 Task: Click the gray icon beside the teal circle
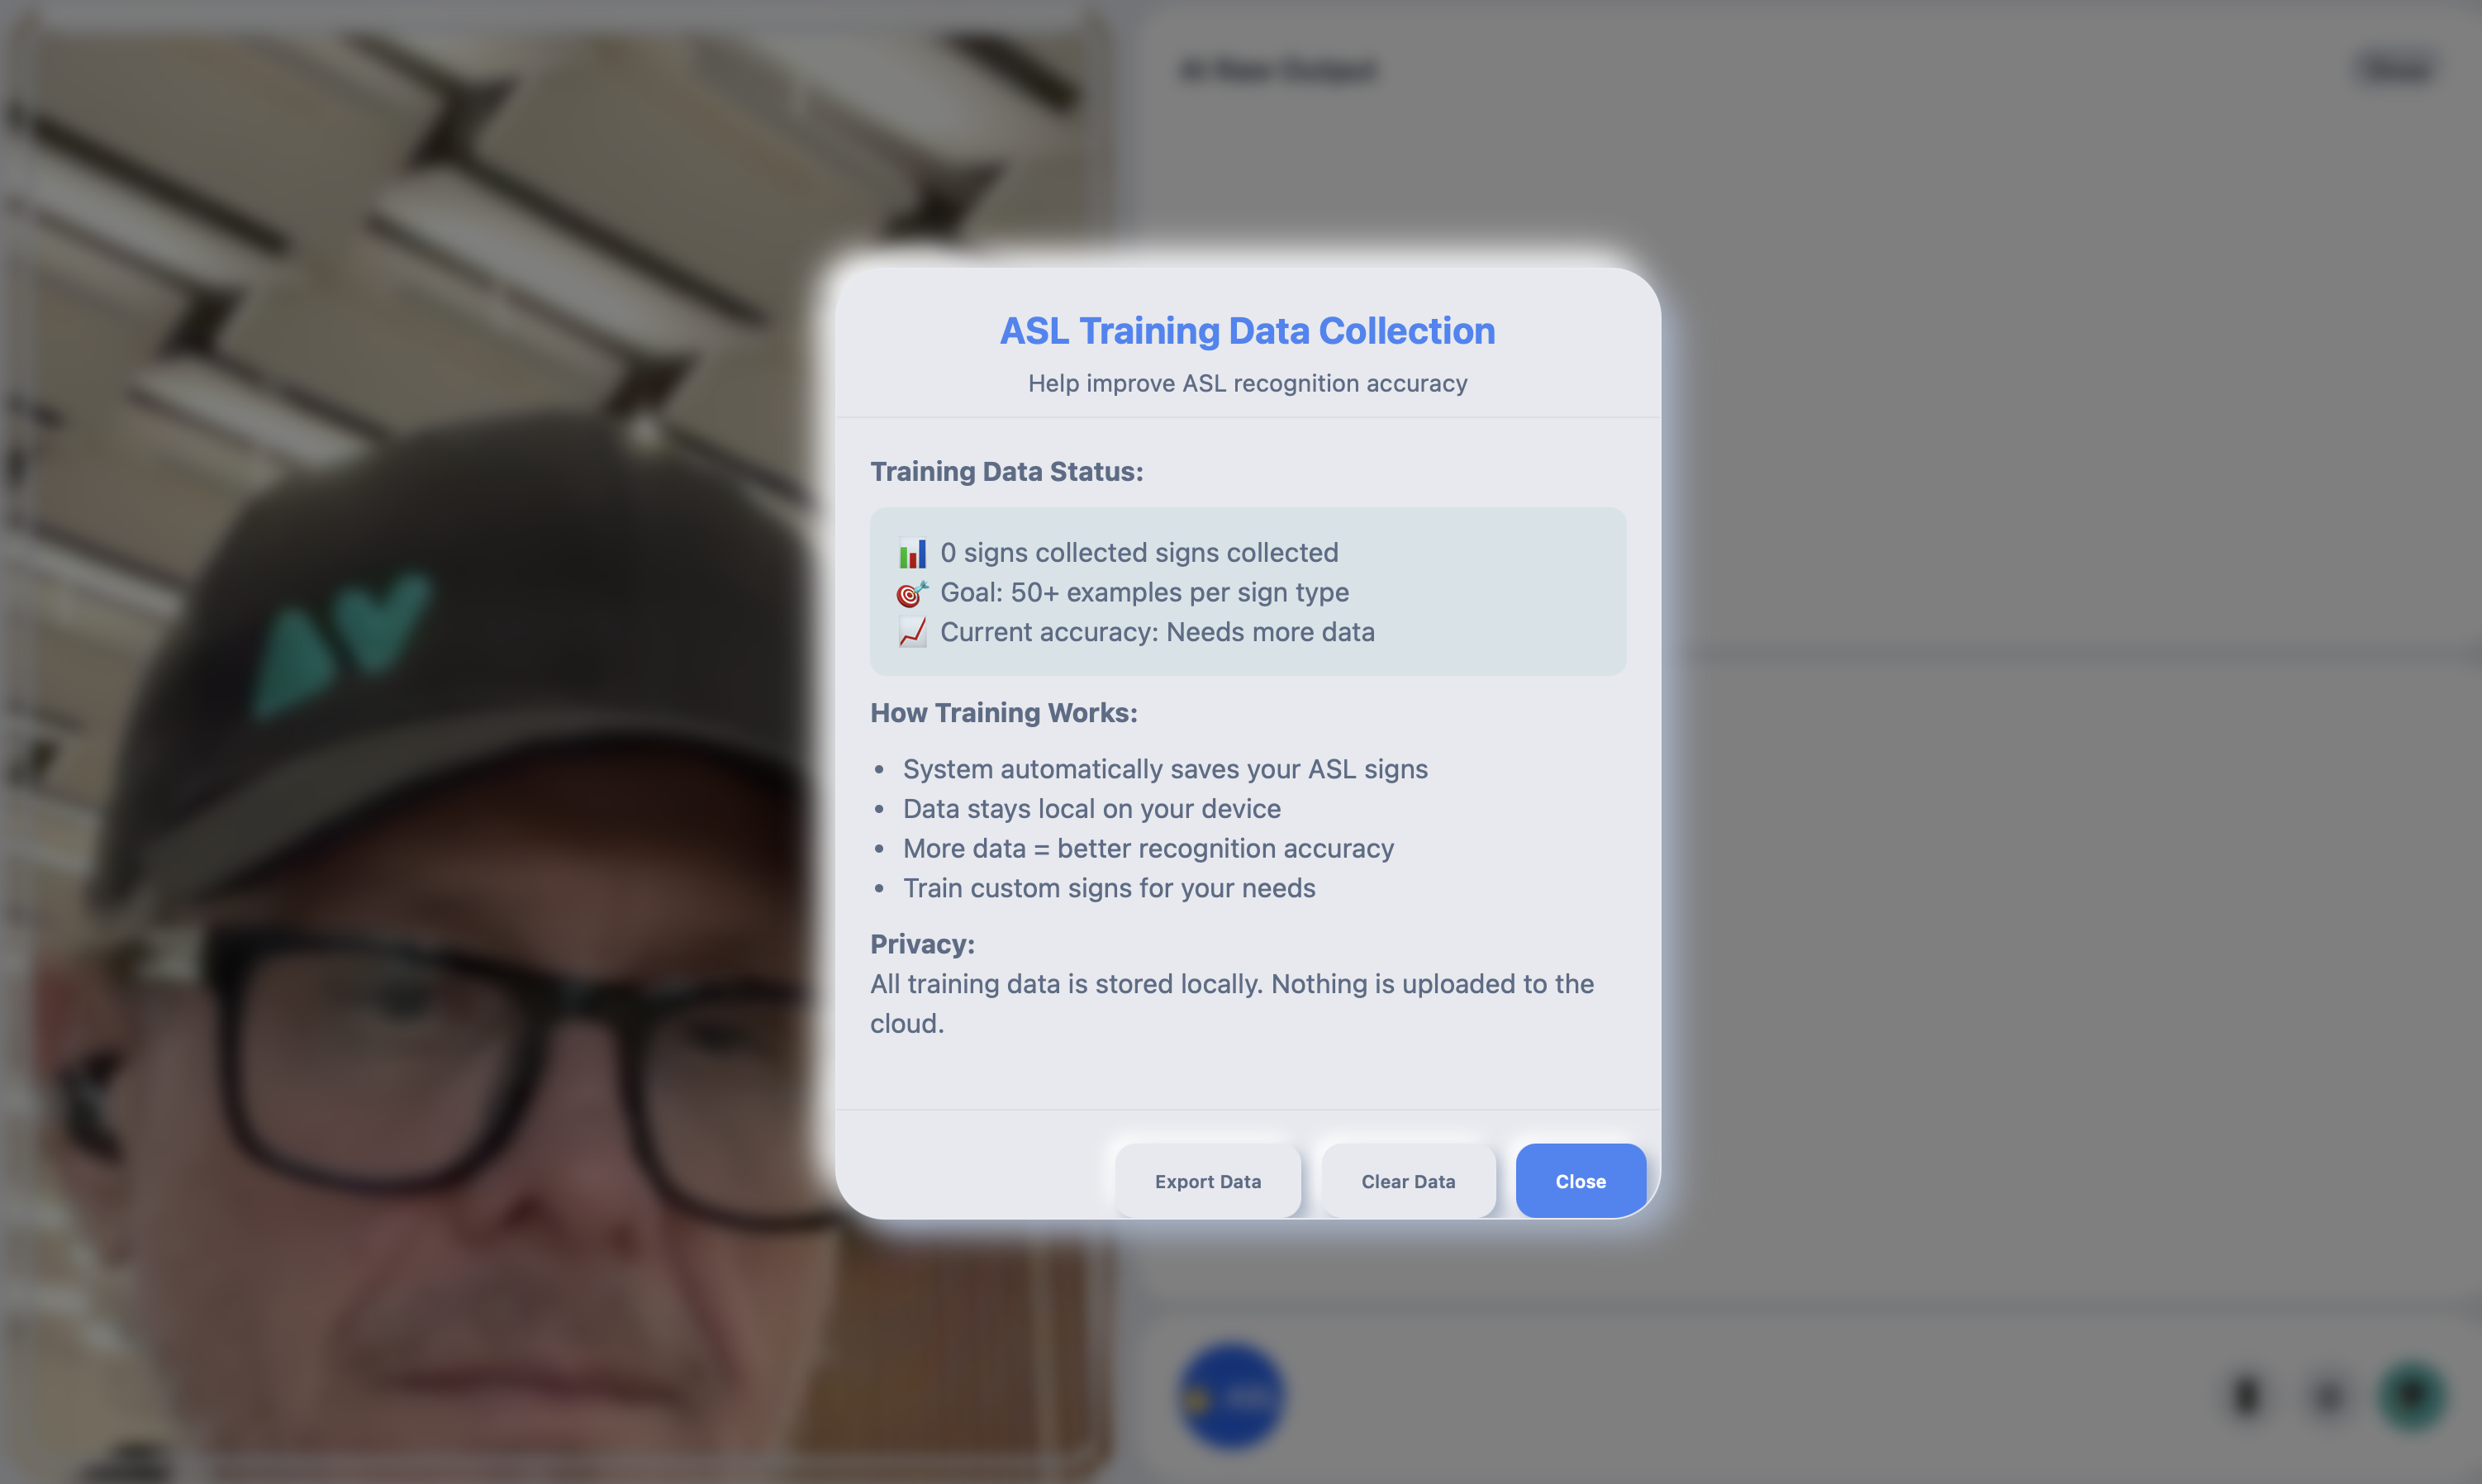[2329, 1396]
